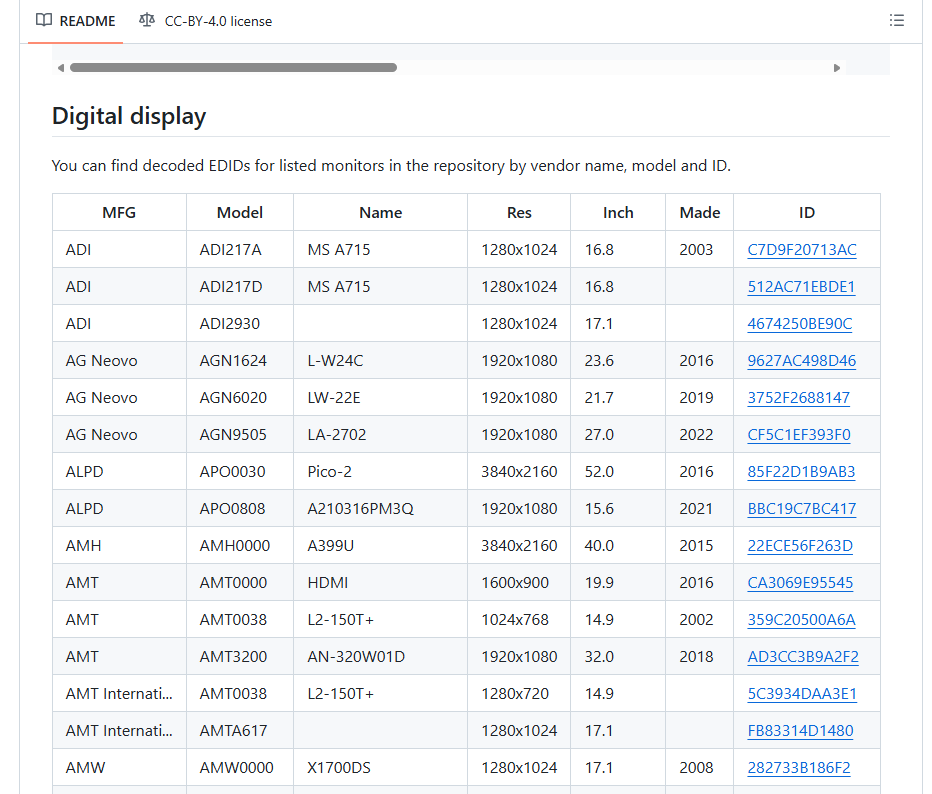The height and width of the screenshot is (794, 932).
Task: Select model cell ADI2930
Action: pyautogui.click(x=240, y=323)
